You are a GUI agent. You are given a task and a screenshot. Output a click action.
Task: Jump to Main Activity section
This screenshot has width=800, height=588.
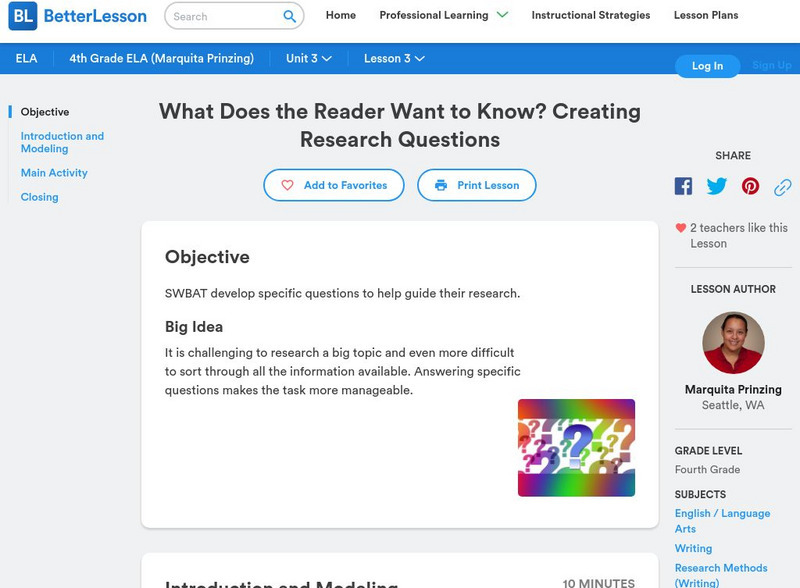54,173
